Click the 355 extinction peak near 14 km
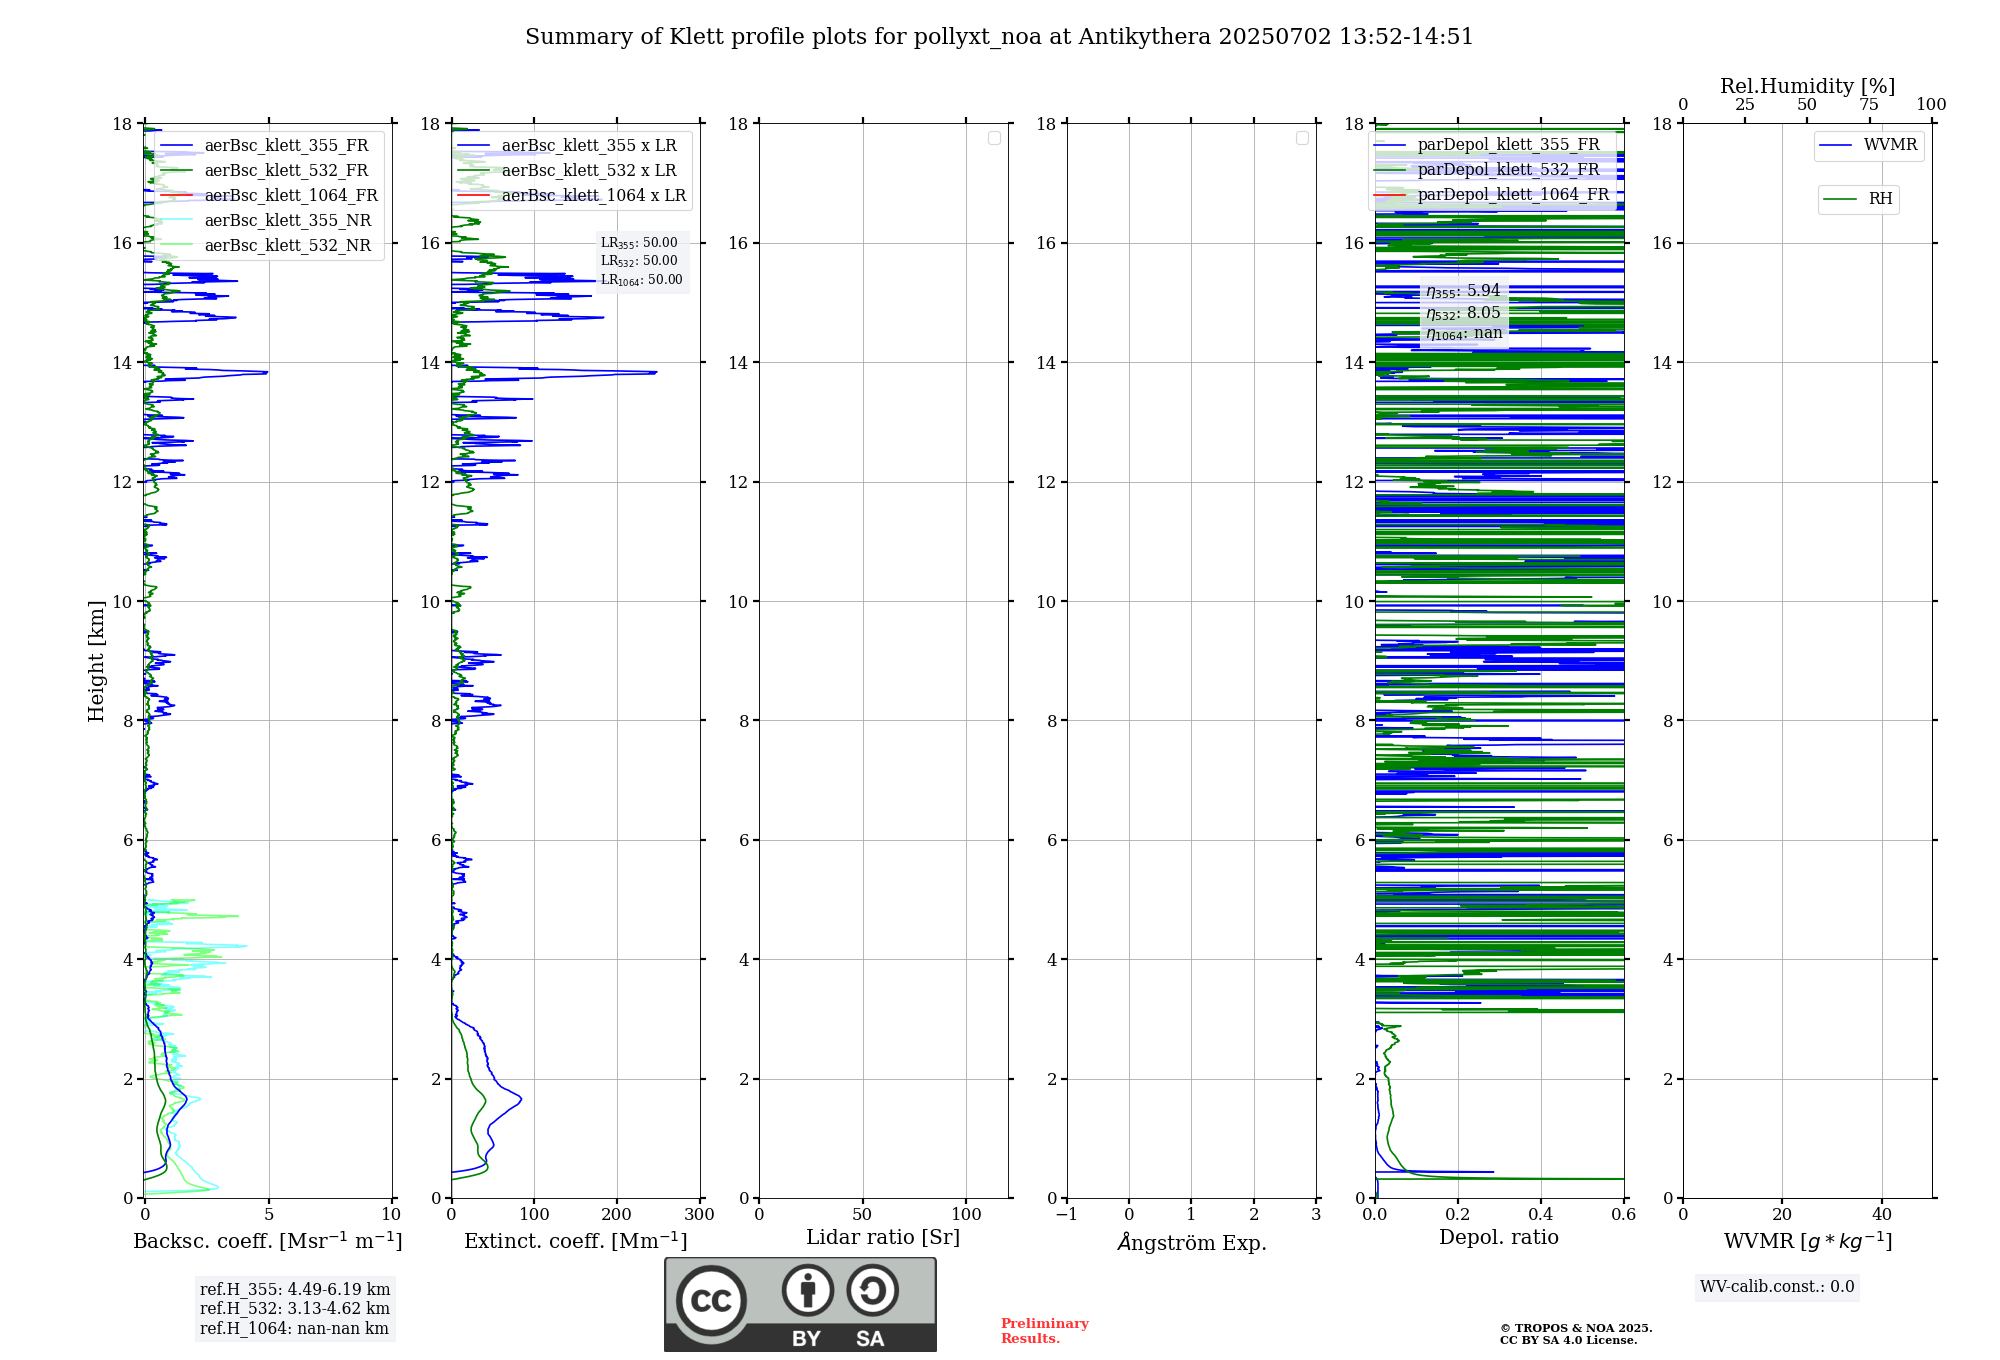 click(654, 373)
